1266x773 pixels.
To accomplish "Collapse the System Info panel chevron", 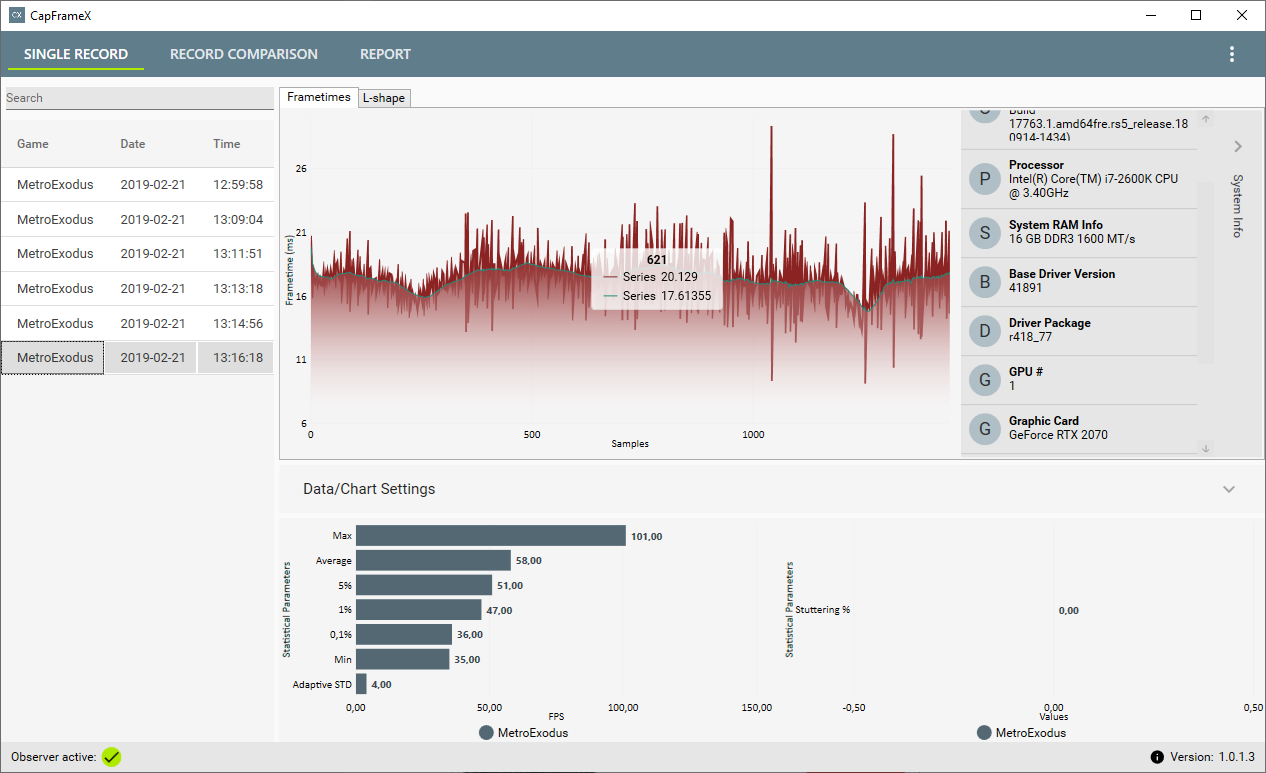I will 1238,147.
